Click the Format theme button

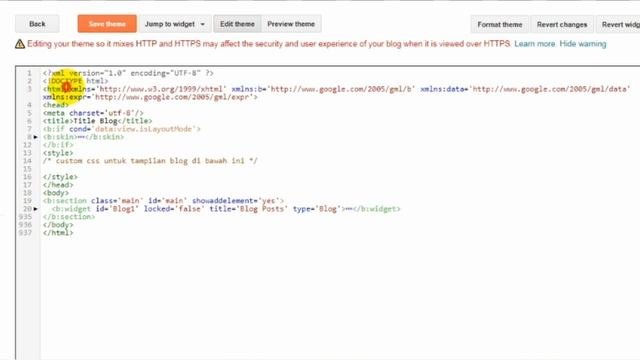tap(500, 24)
